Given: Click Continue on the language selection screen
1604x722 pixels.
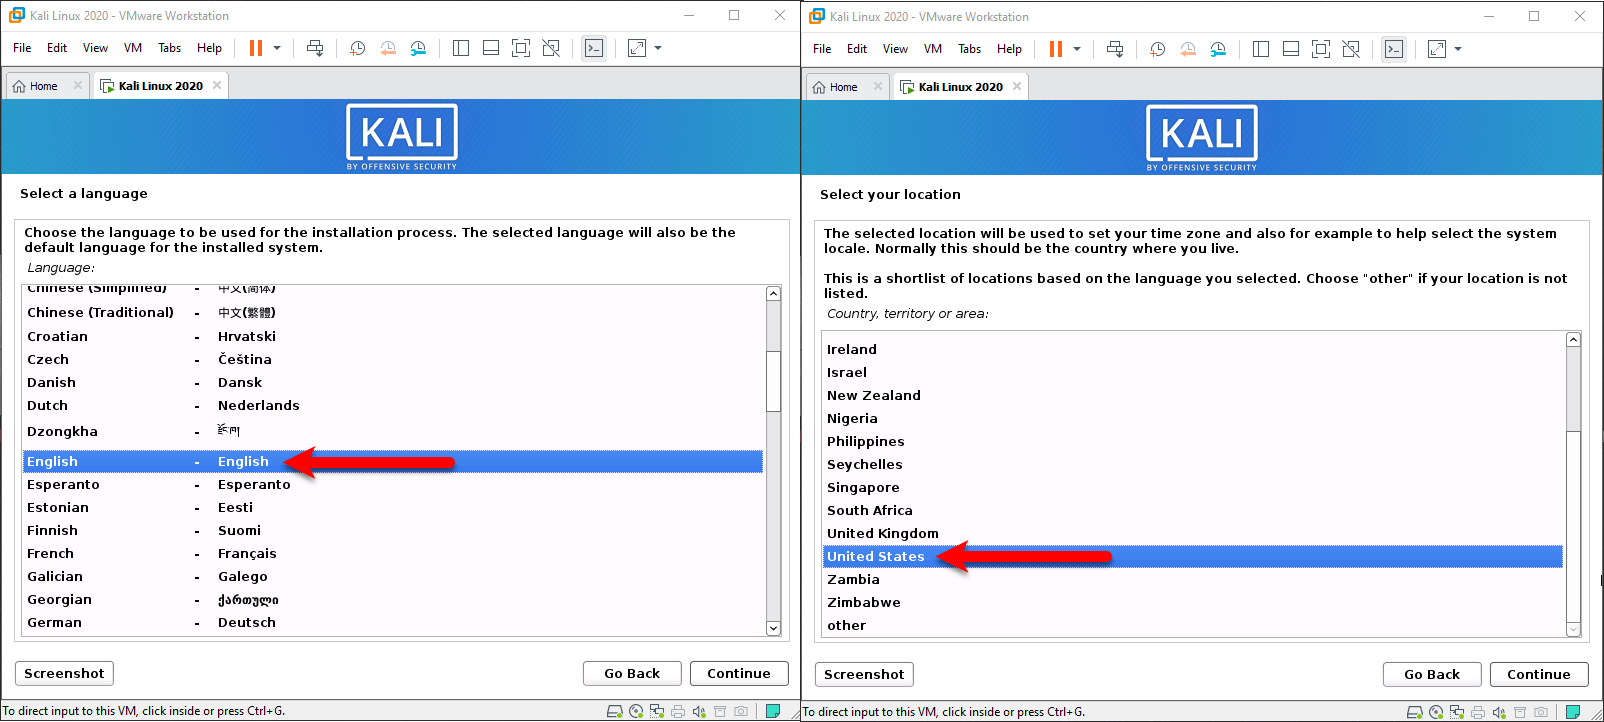Looking at the screenshot, I should 739,673.
